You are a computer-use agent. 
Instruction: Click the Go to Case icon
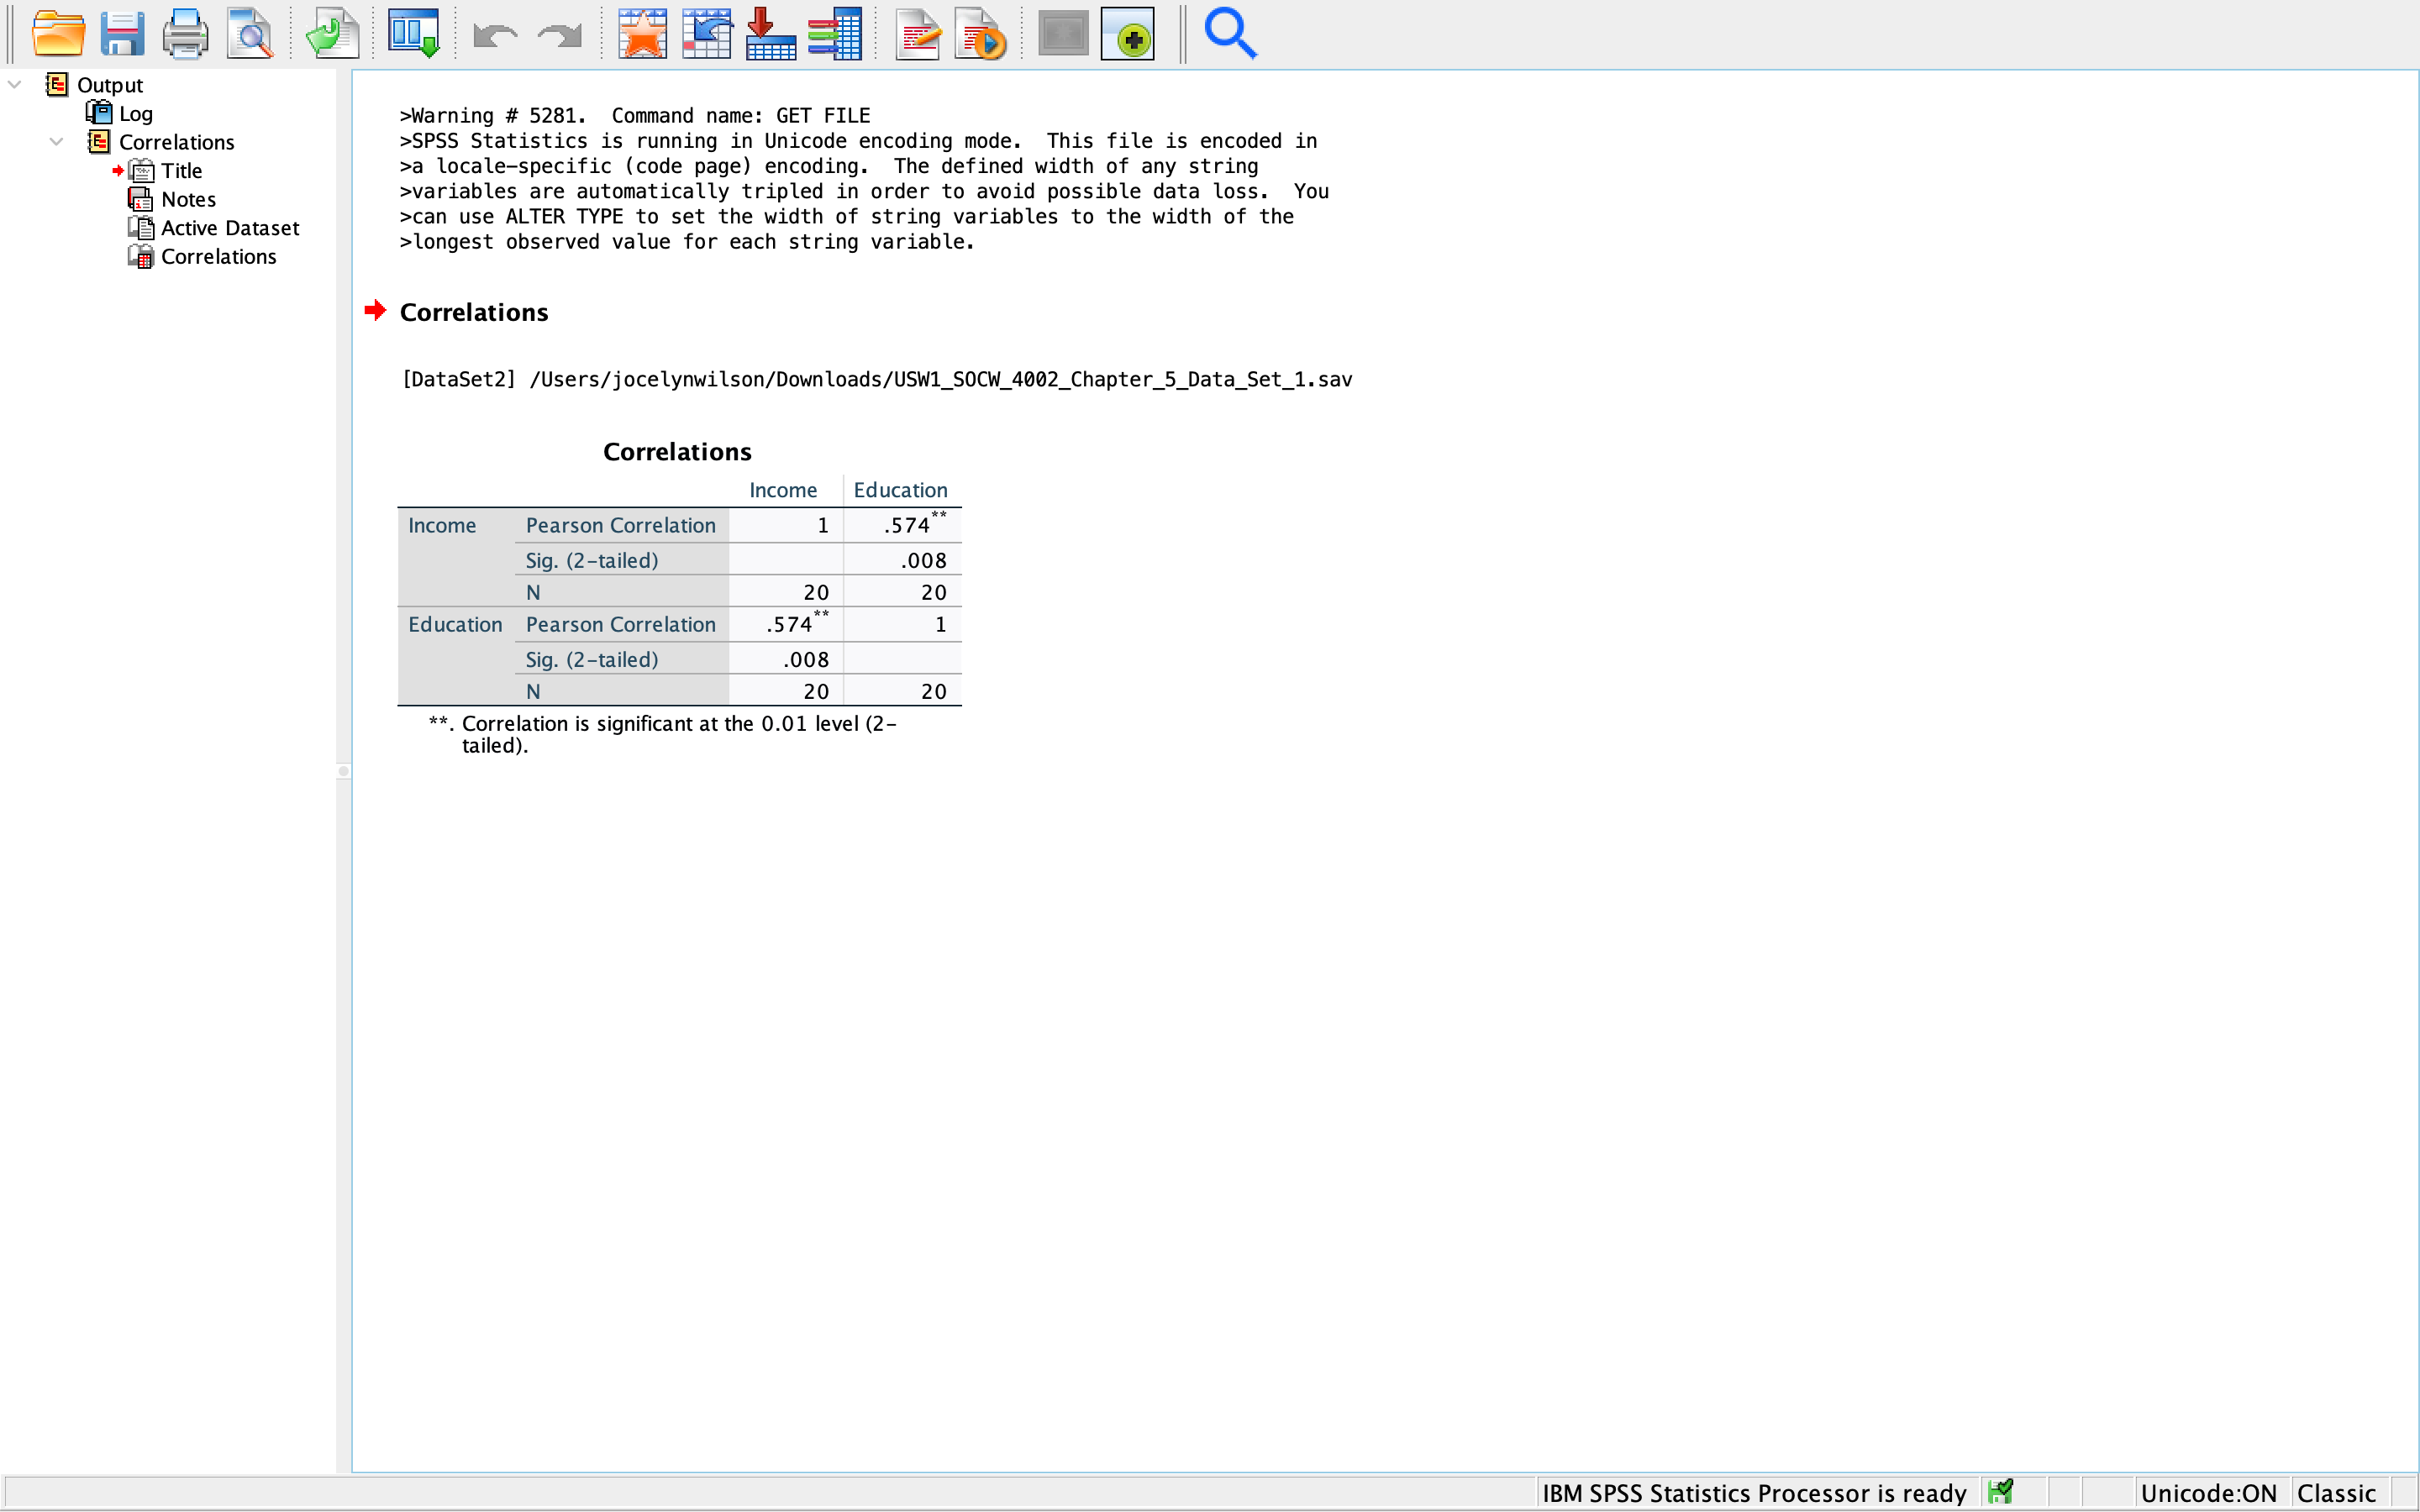click(706, 34)
